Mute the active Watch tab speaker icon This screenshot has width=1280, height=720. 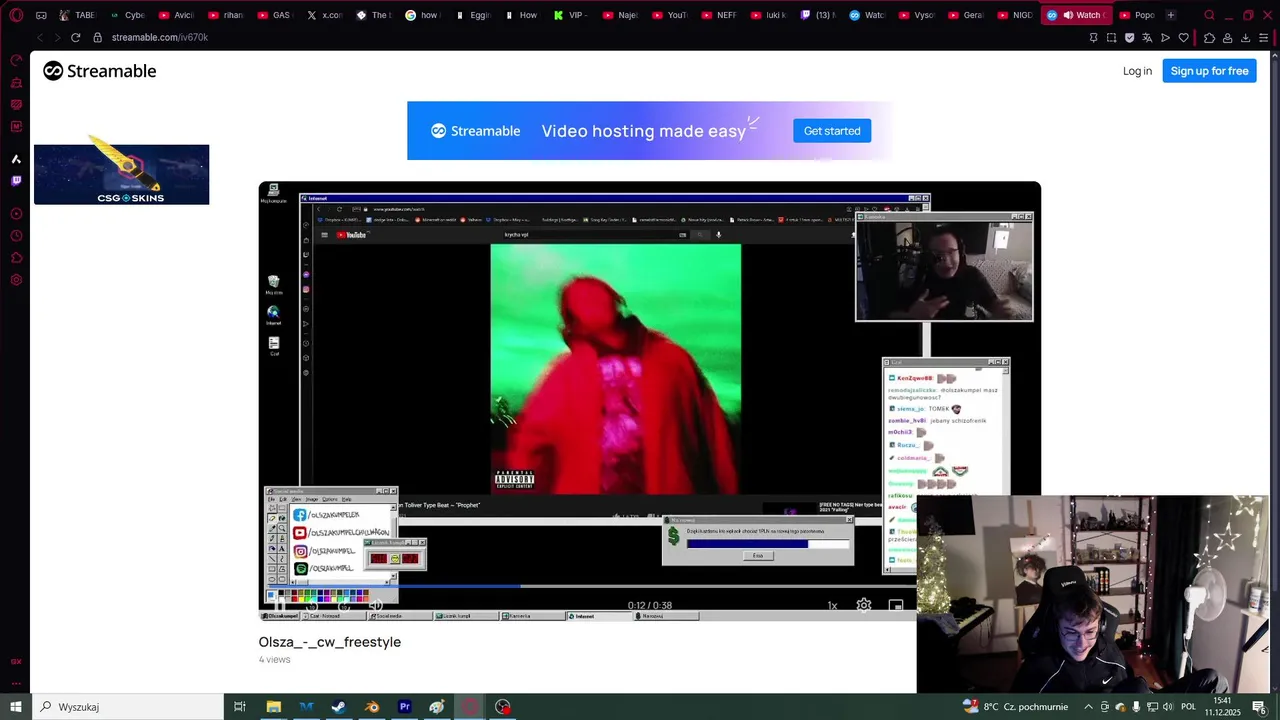click(x=1068, y=15)
